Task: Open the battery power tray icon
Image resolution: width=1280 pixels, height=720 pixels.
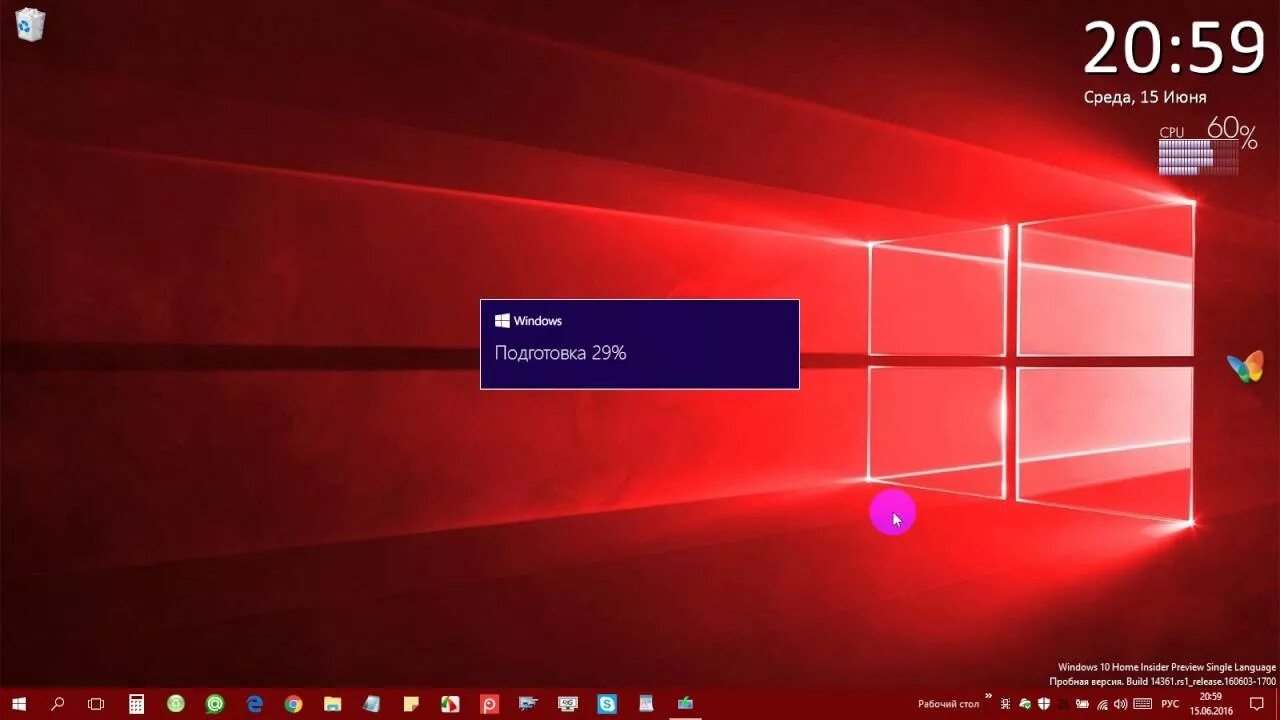Action: [1082, 704]
